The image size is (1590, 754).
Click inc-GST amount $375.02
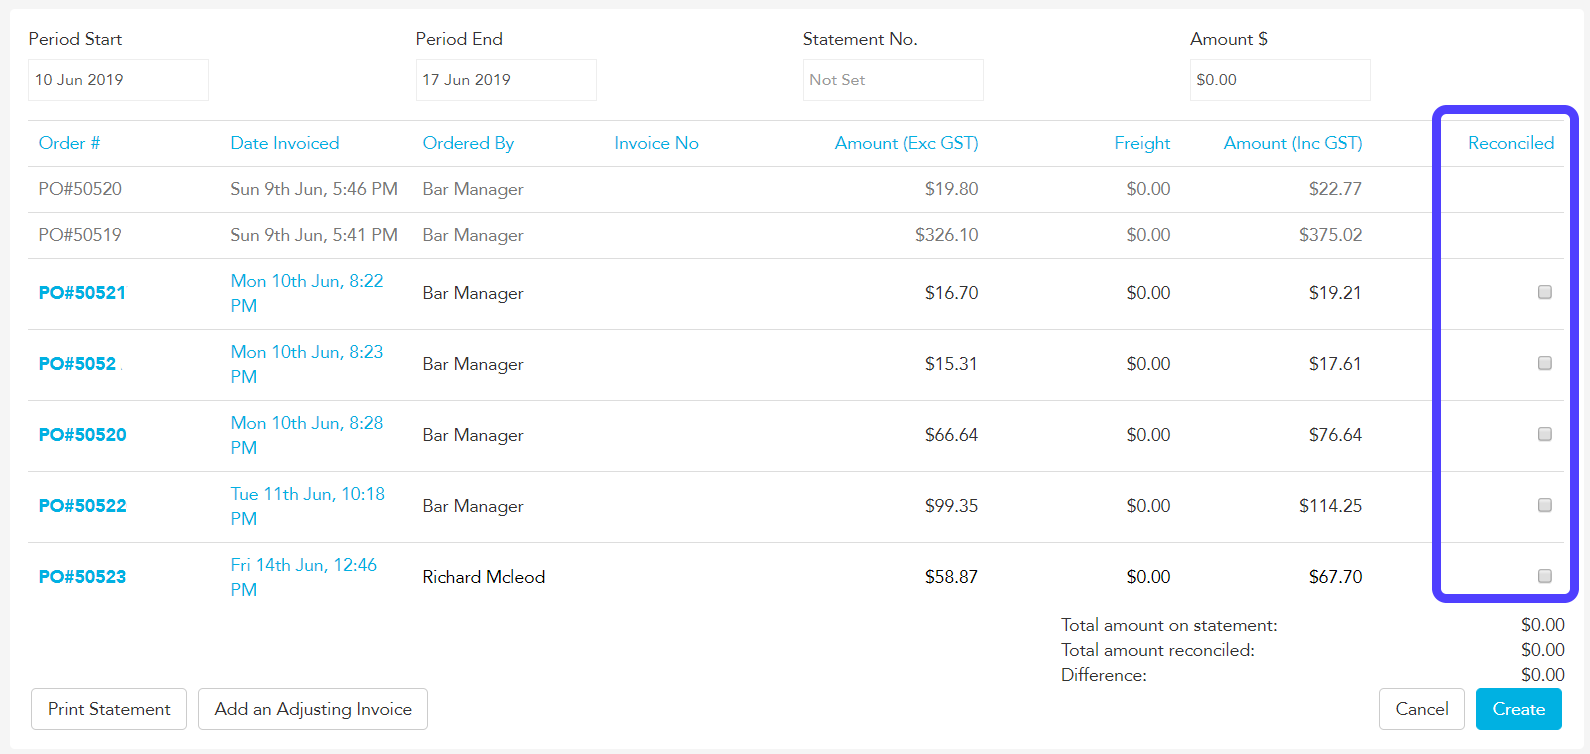(1330, 235)
